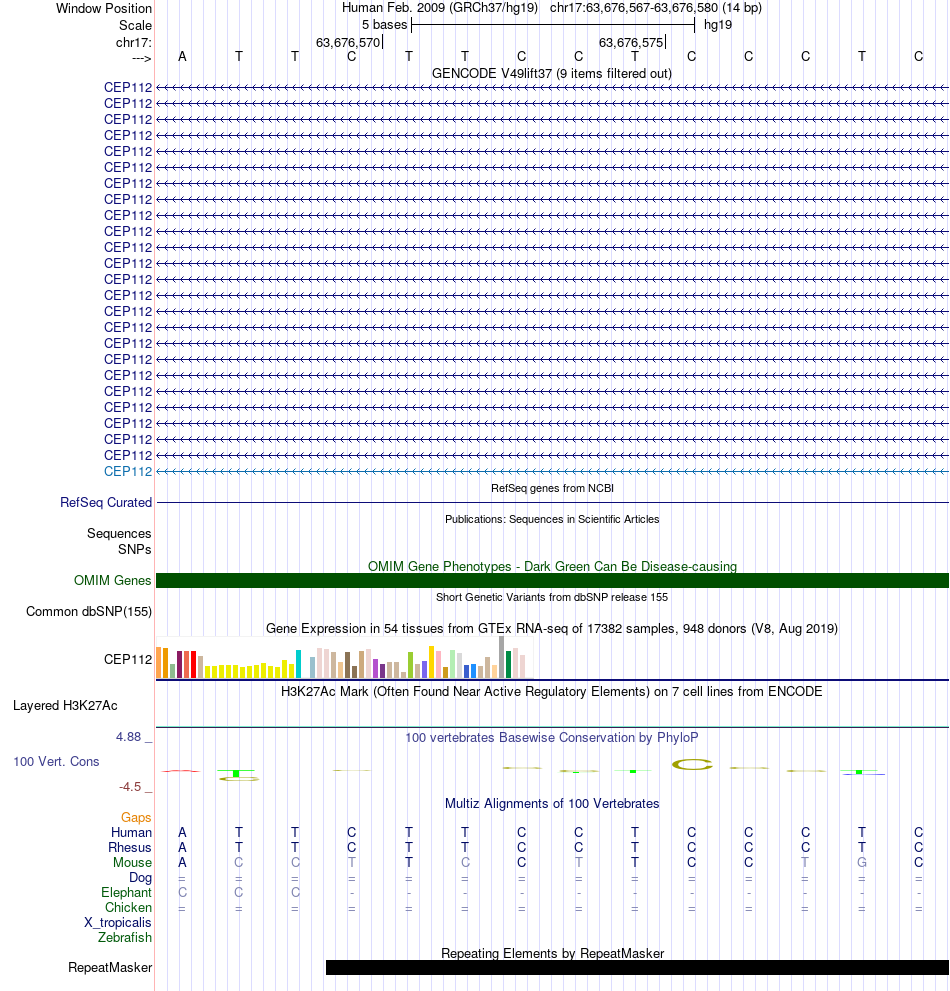The width and height of the screenshot is (950, 991).
Task: Click Publications: Sequences in Scientific Articles title
Action: [x=552, y=519]
